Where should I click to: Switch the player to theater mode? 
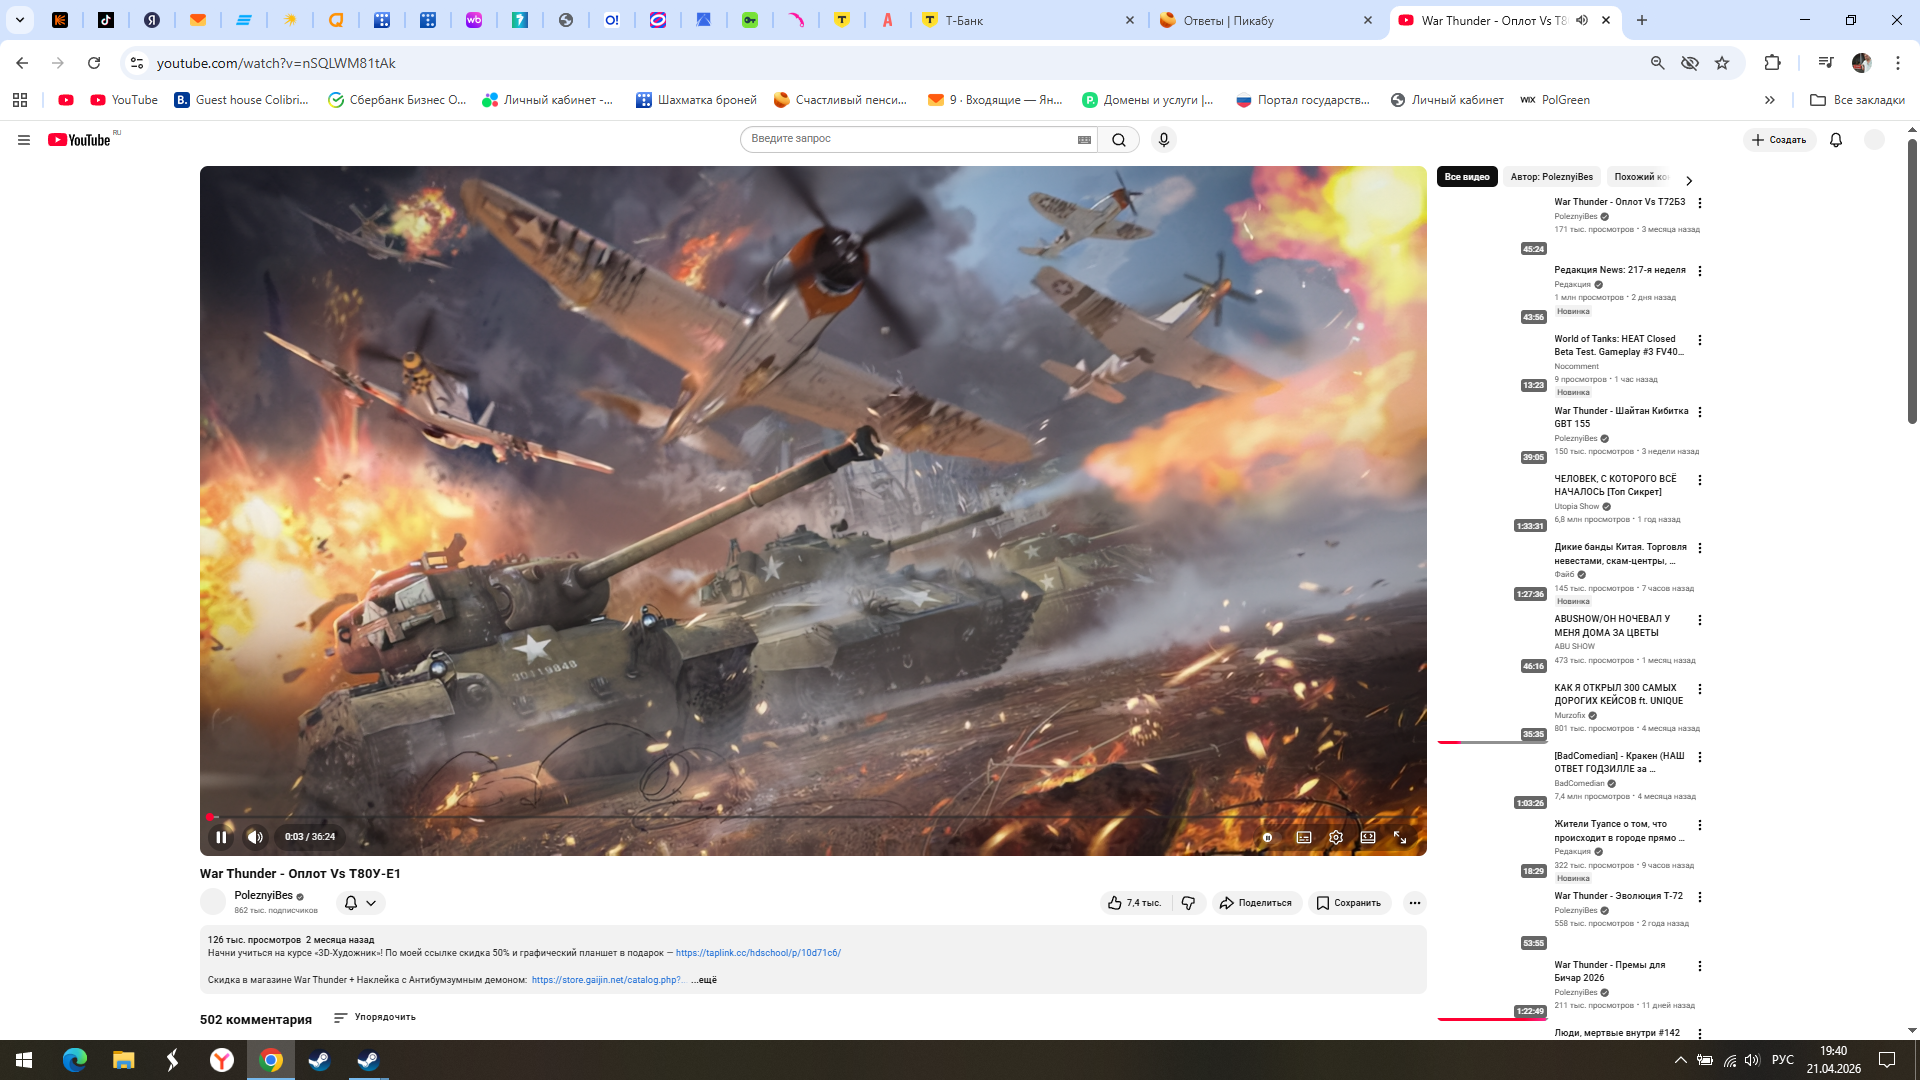pos(1368,837)
